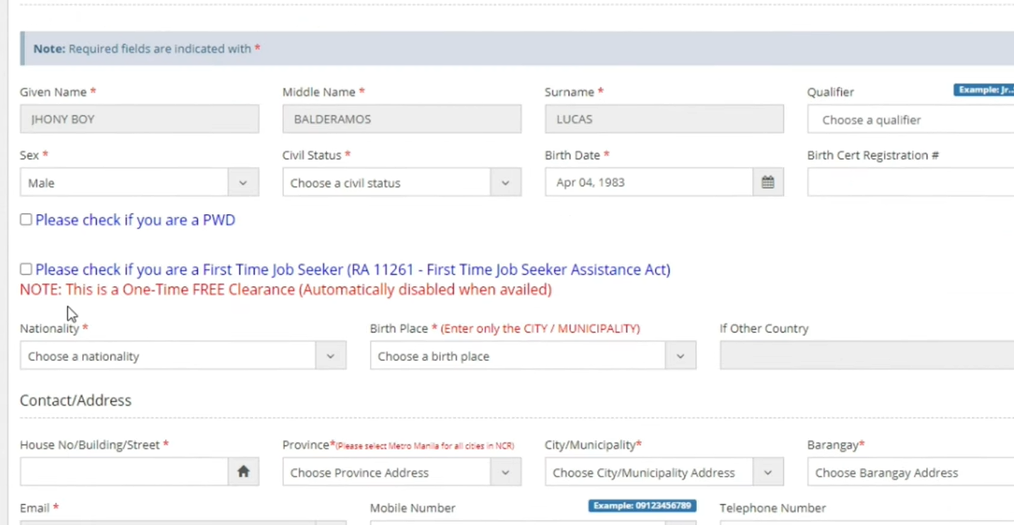Viewport: 1014px width, 525px height.
Task: Click the One-Time FREE Clearance note
Action: (x=286, y=289)
